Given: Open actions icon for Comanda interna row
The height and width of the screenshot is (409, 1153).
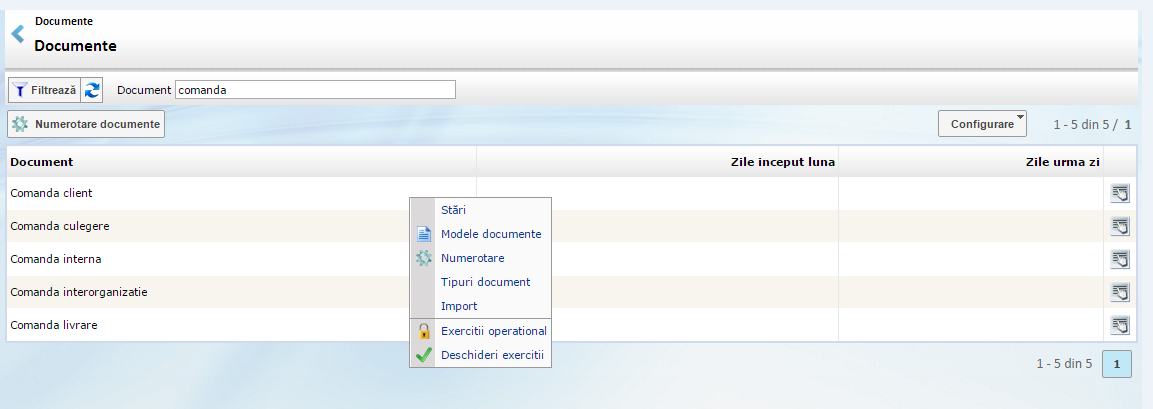Looking at the screenshot, I should coord(1120,259).
